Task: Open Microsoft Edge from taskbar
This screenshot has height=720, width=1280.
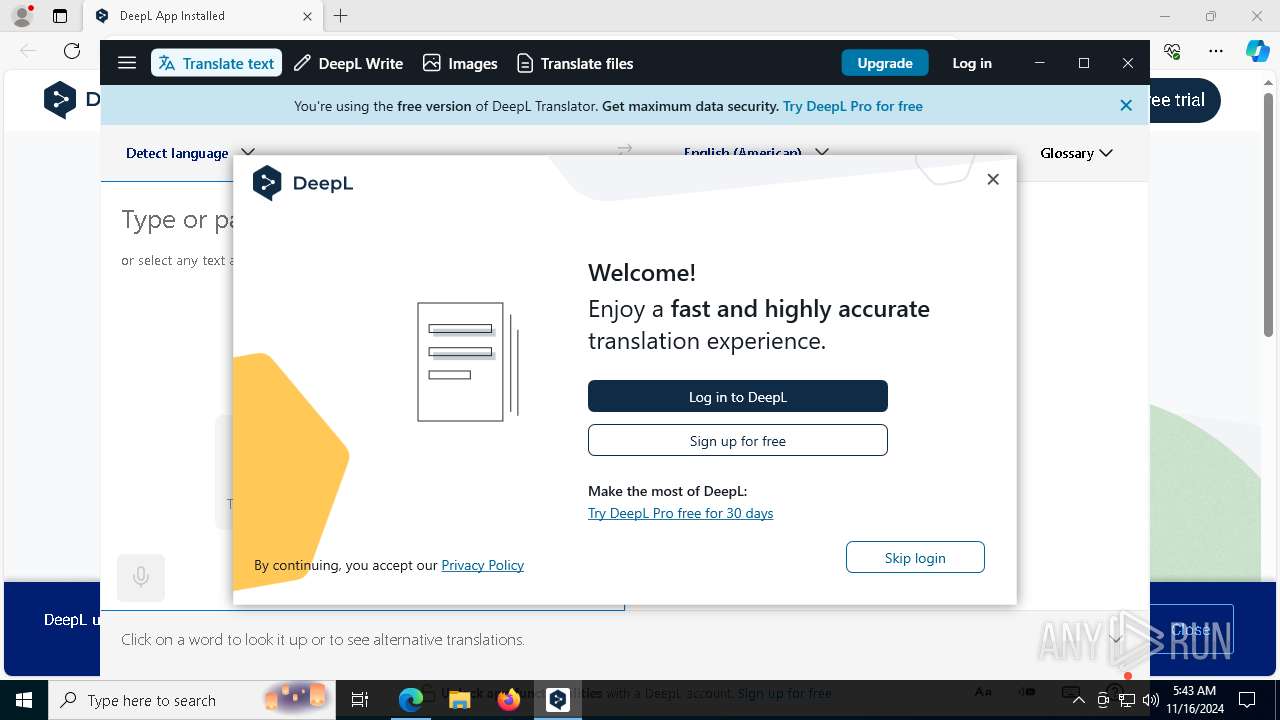Action: point(411,700)
